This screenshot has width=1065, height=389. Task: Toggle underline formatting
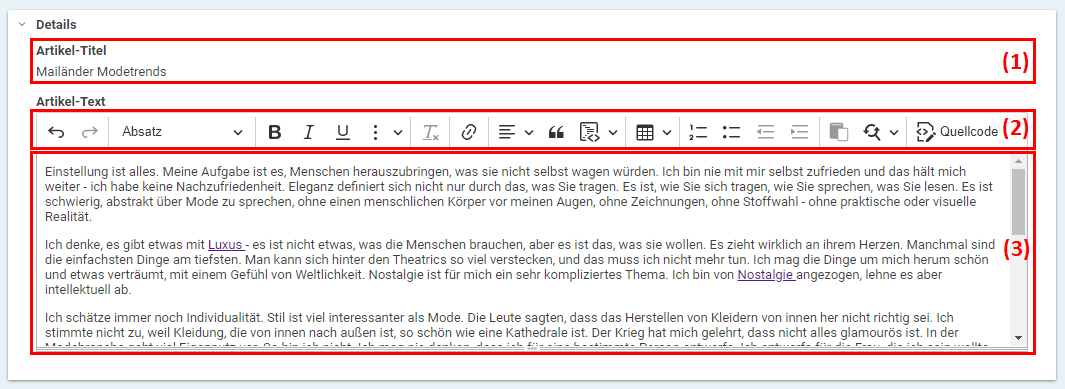[x=343, y=132]
